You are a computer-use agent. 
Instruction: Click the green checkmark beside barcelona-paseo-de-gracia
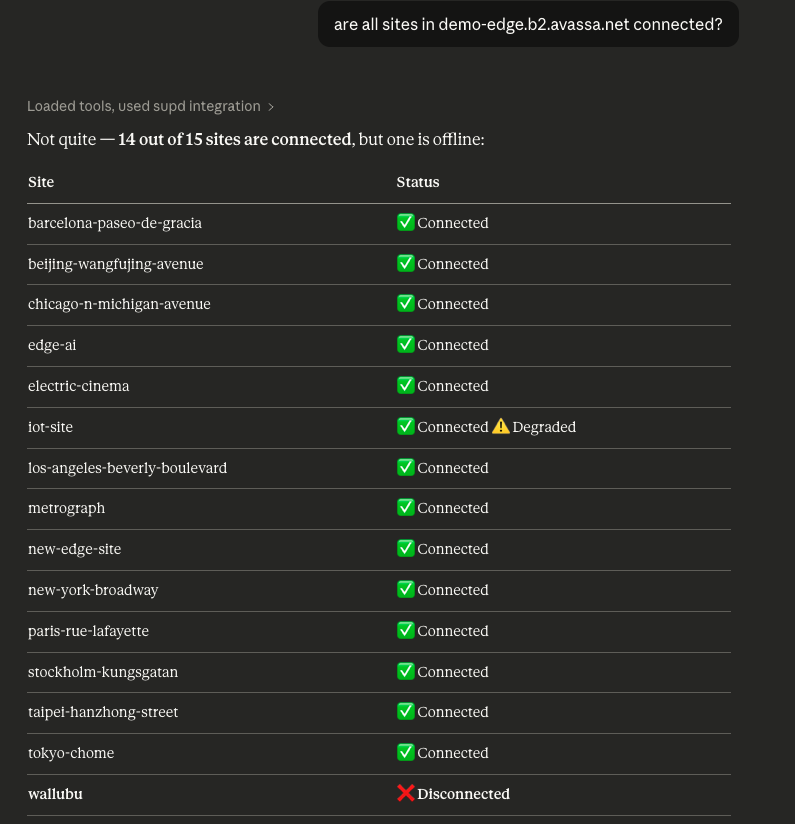click(406, 222)
